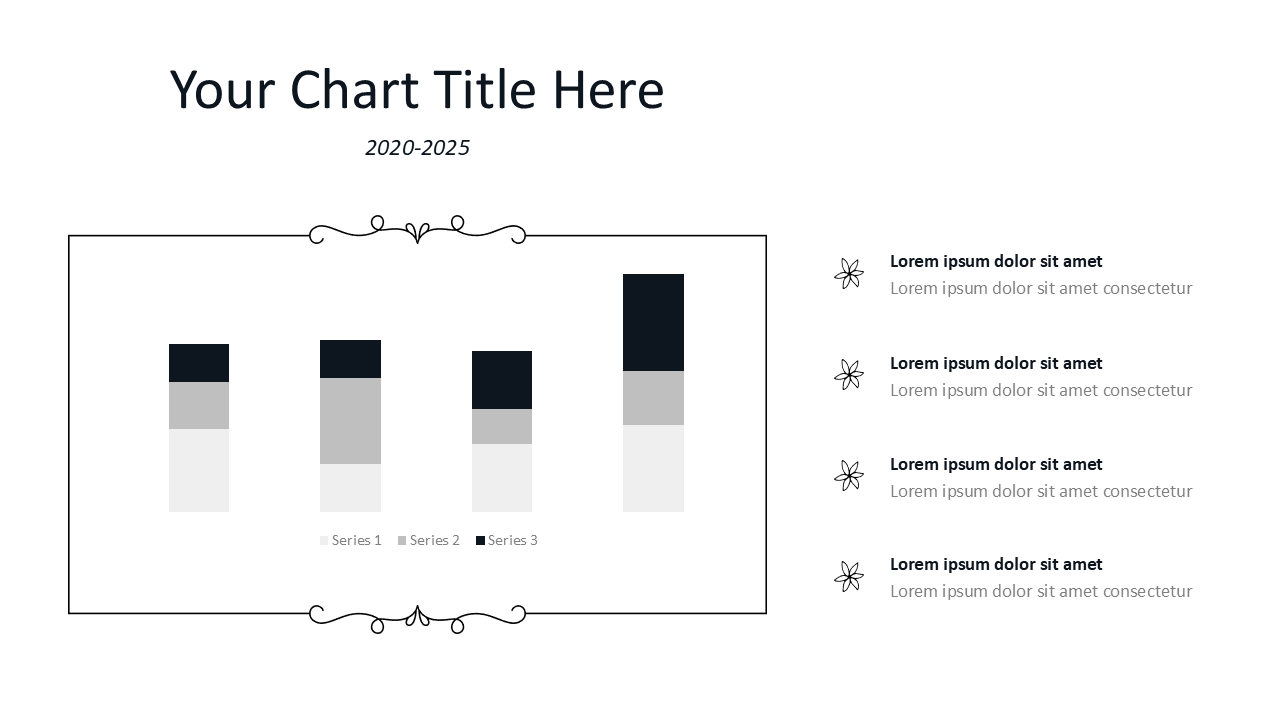Click the bottom swirl ornament on chart frame
1280x720 pixels.
click(417, 617)
